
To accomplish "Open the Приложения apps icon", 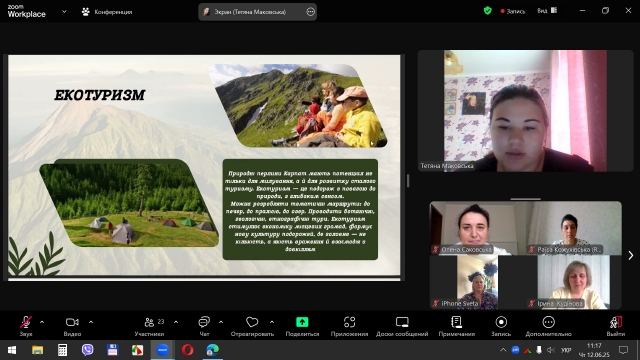I will point(349,322).
